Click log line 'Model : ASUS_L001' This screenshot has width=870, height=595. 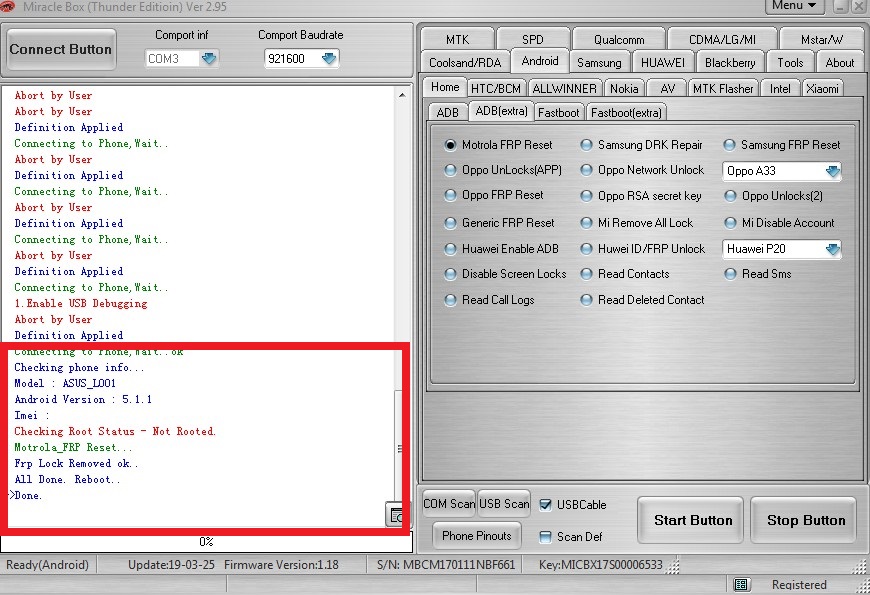click(x=65, y=384)
